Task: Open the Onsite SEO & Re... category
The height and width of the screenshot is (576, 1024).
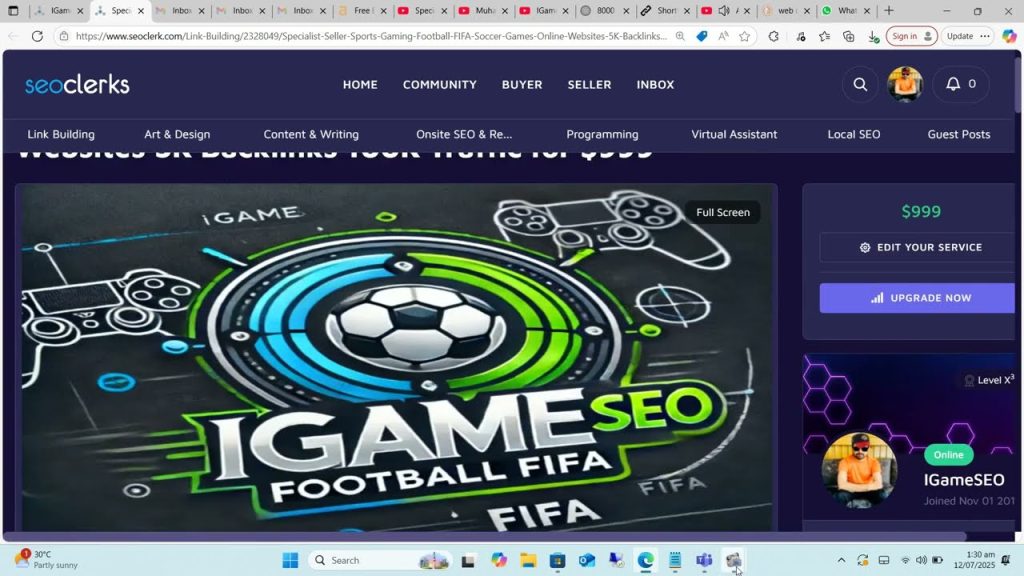Action: tap(464, 134)
